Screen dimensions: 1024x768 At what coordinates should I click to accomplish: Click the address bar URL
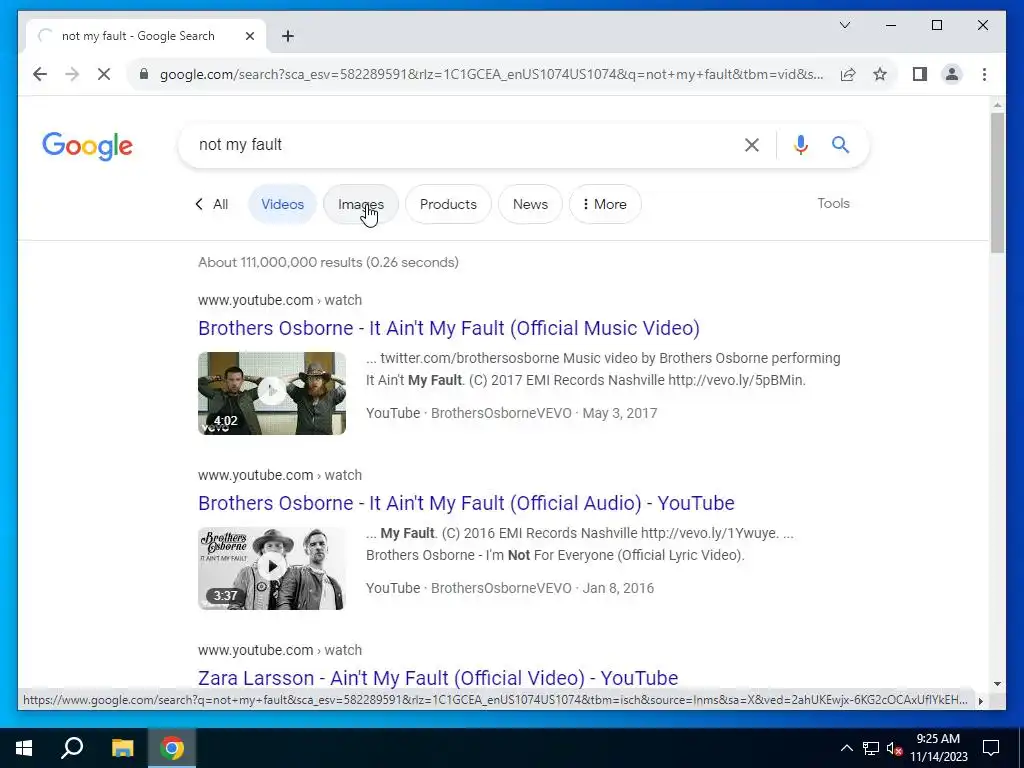click(491, 74)
